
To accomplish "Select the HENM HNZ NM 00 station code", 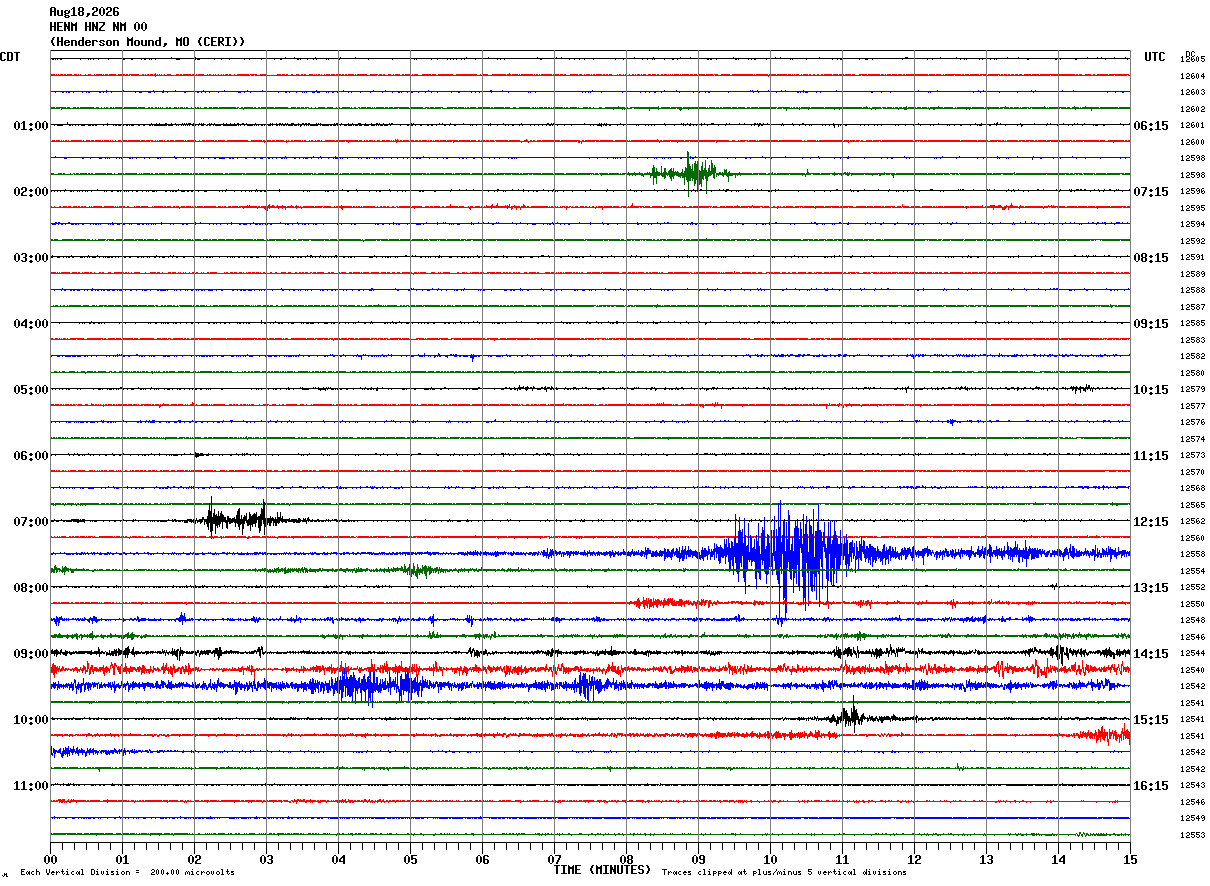I will (x=98, y=27).
